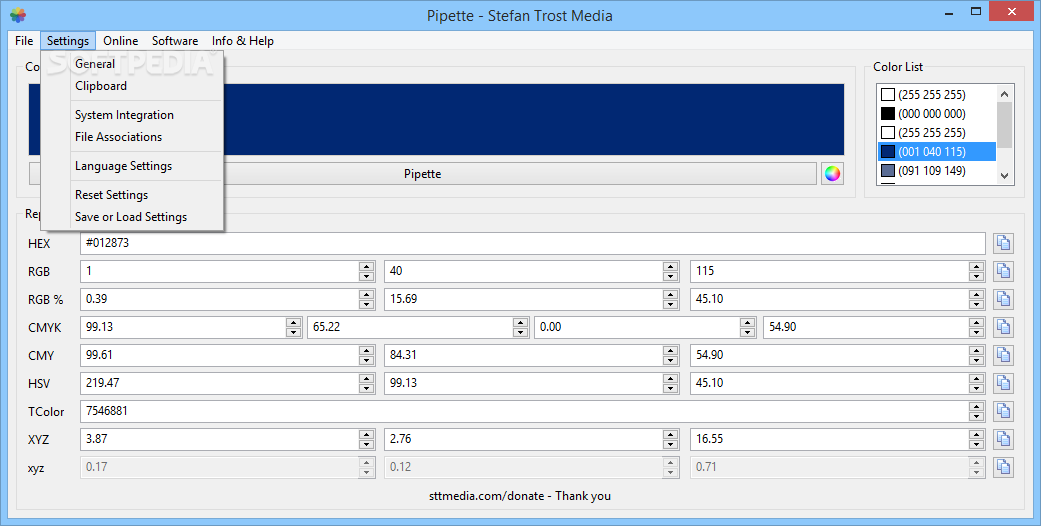Increase CMY 84.31 stepper
1041x526 pixels.
671,351
